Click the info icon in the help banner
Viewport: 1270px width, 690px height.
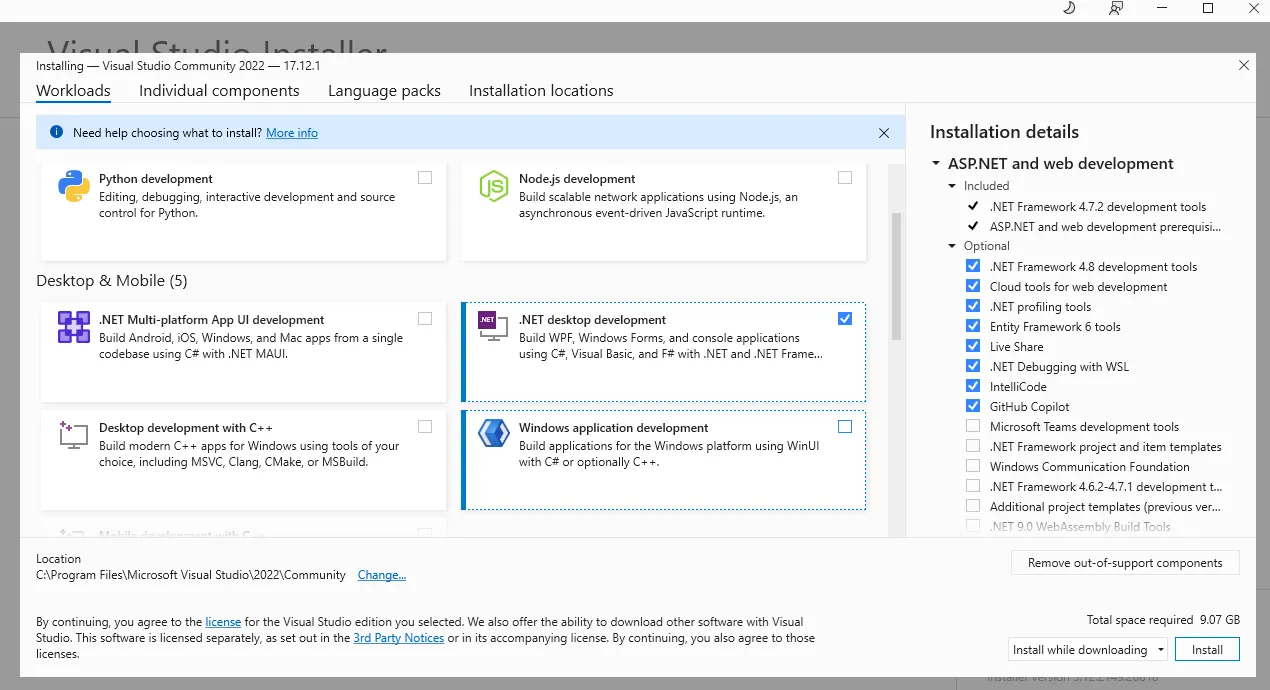55,132
